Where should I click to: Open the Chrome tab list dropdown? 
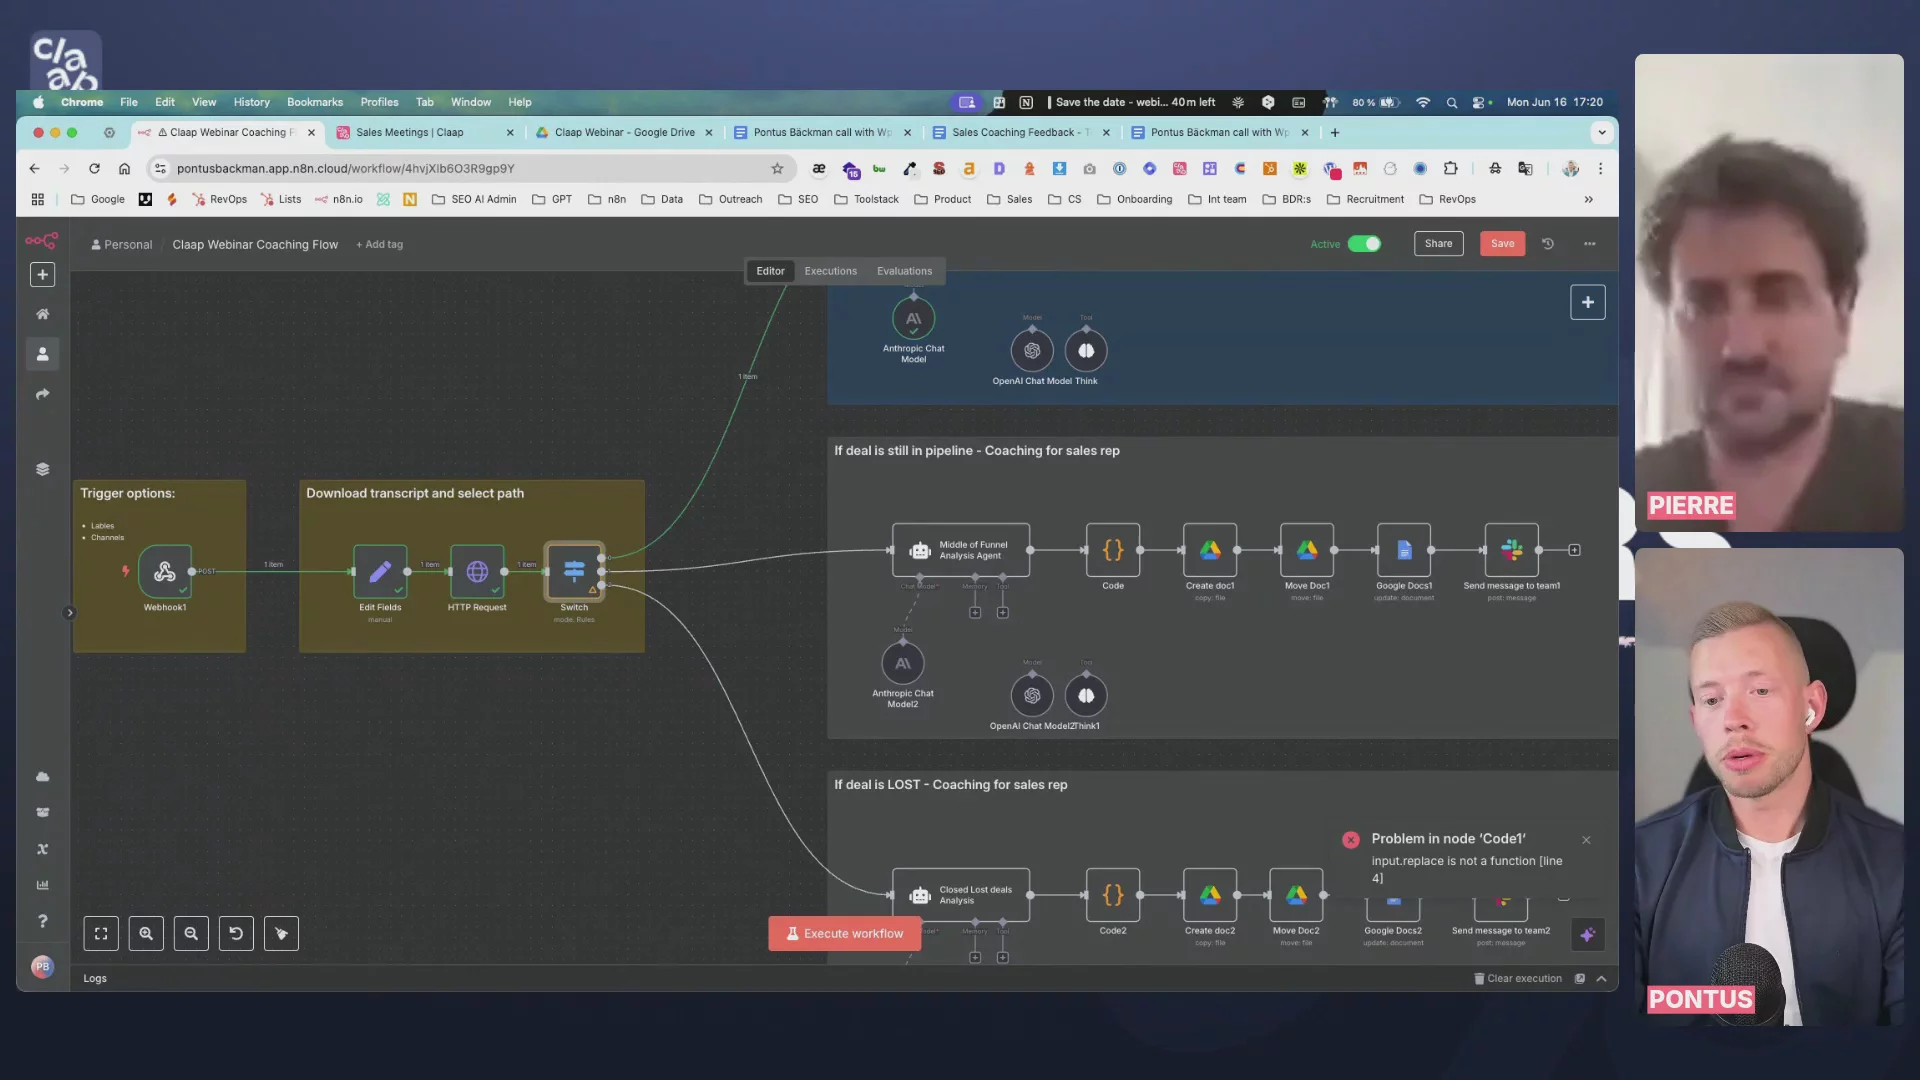pos(1602,132)
